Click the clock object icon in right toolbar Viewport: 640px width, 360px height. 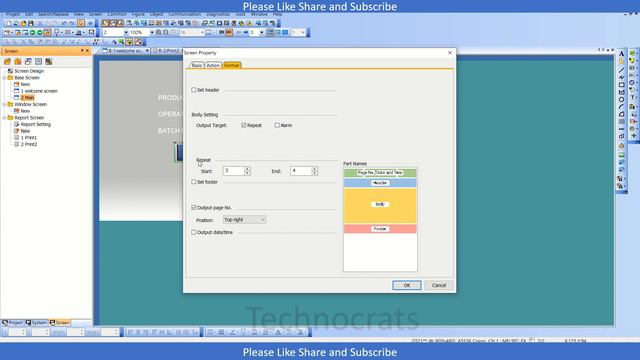(x=632, y=82)
